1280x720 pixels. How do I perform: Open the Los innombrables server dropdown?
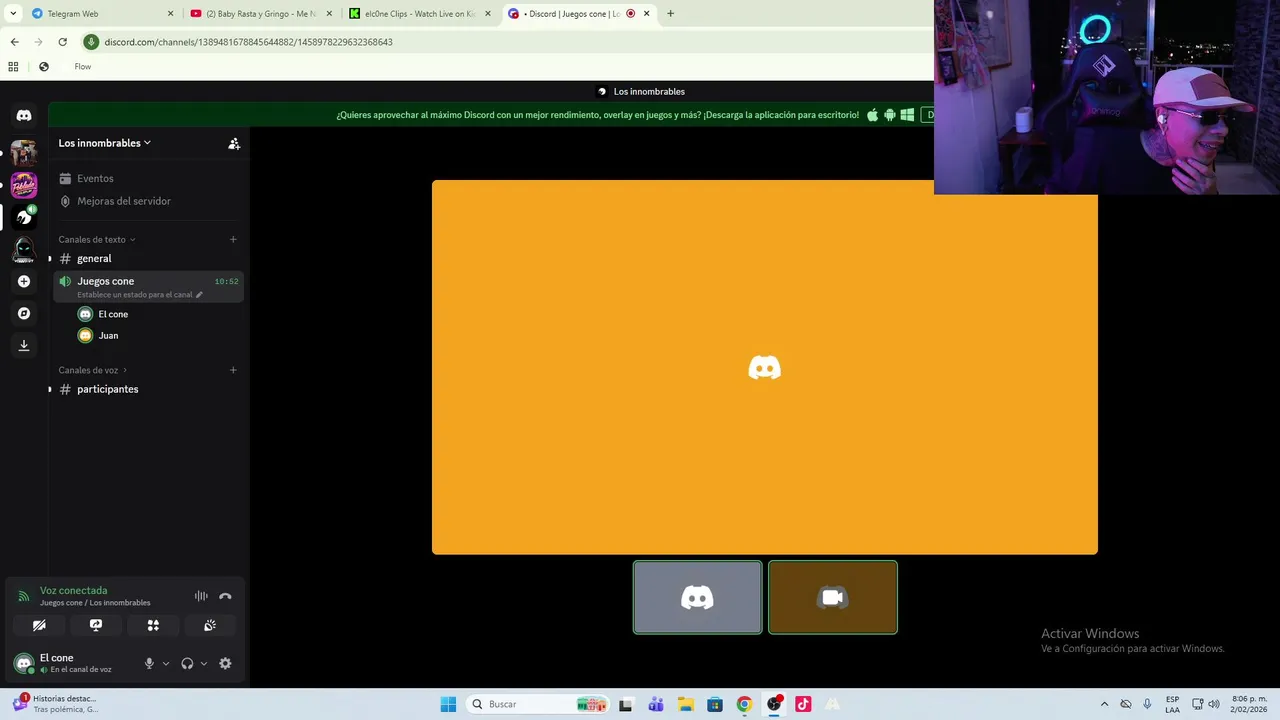(105, 143)
